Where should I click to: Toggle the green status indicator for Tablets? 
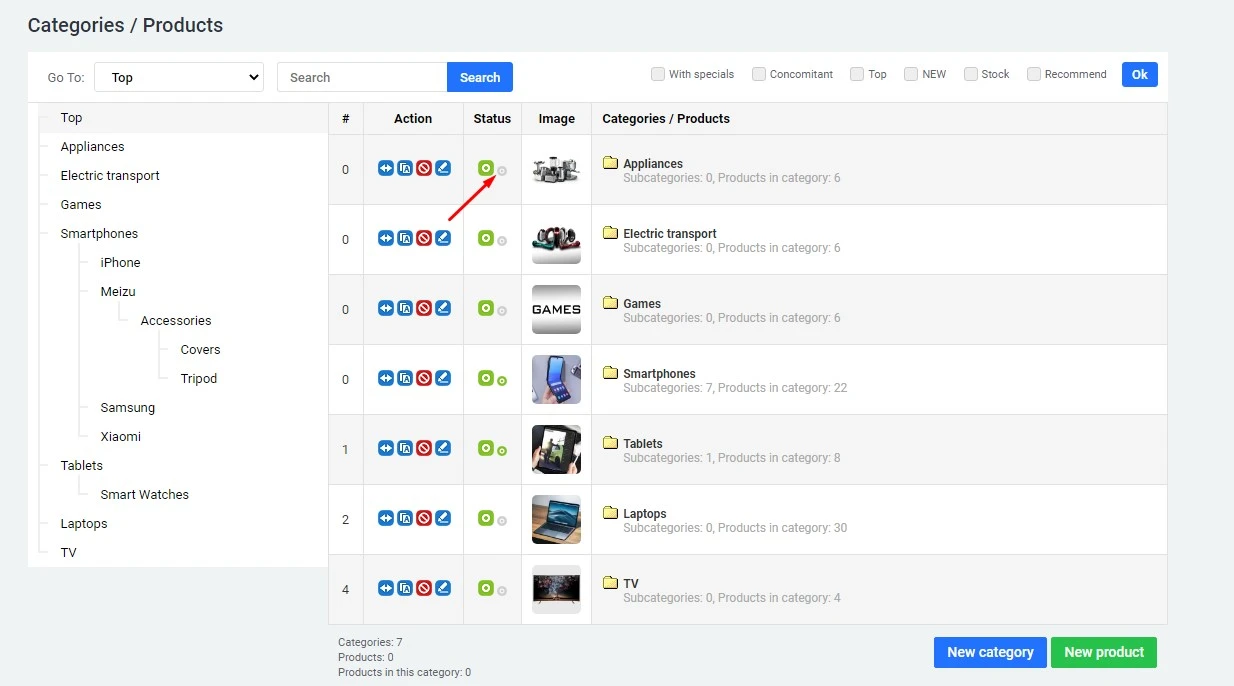click(486, 448)
